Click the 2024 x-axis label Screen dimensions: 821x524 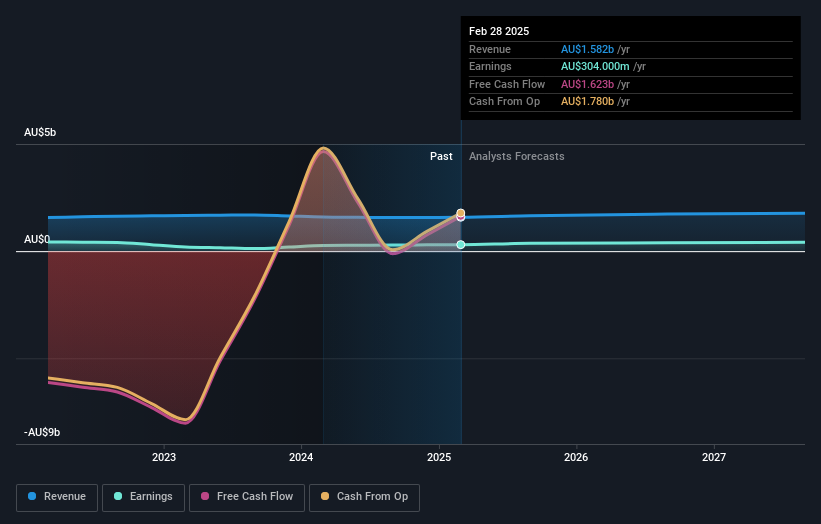[301, 457]
